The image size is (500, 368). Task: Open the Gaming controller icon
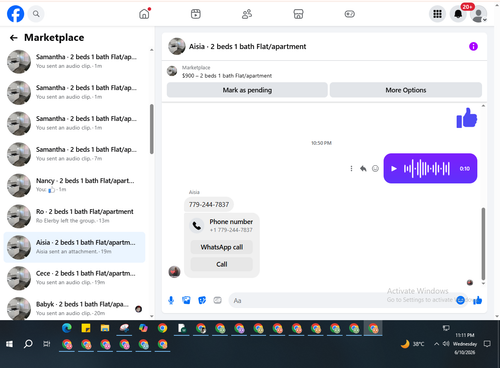pos(350,14)
